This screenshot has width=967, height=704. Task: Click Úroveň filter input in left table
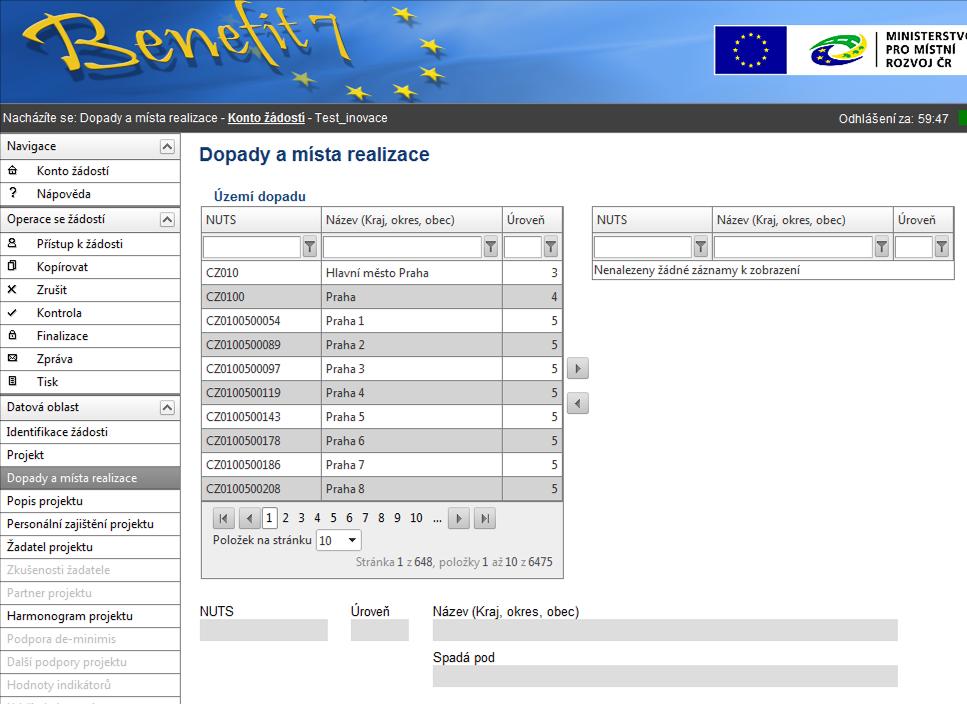click(x=523, y=247)
